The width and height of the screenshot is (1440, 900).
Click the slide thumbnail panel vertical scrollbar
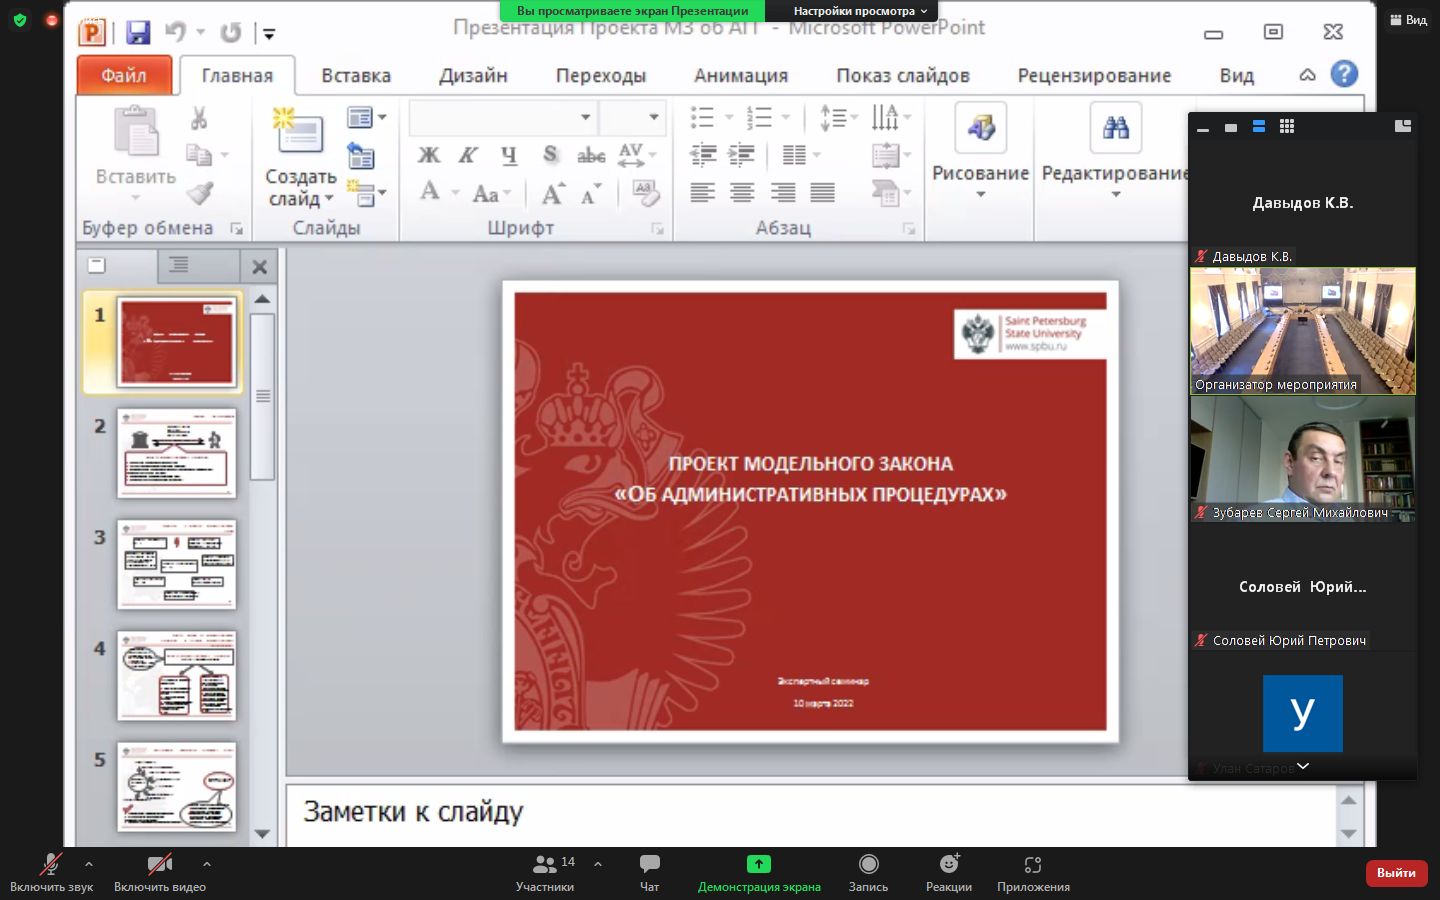(262, 397)
